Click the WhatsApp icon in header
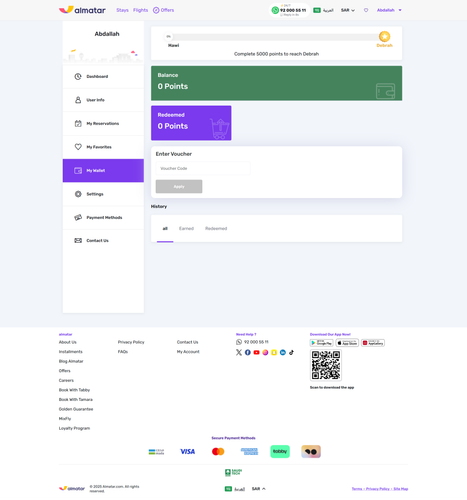The height and width of the screenshot is (500, 467). 275,10
